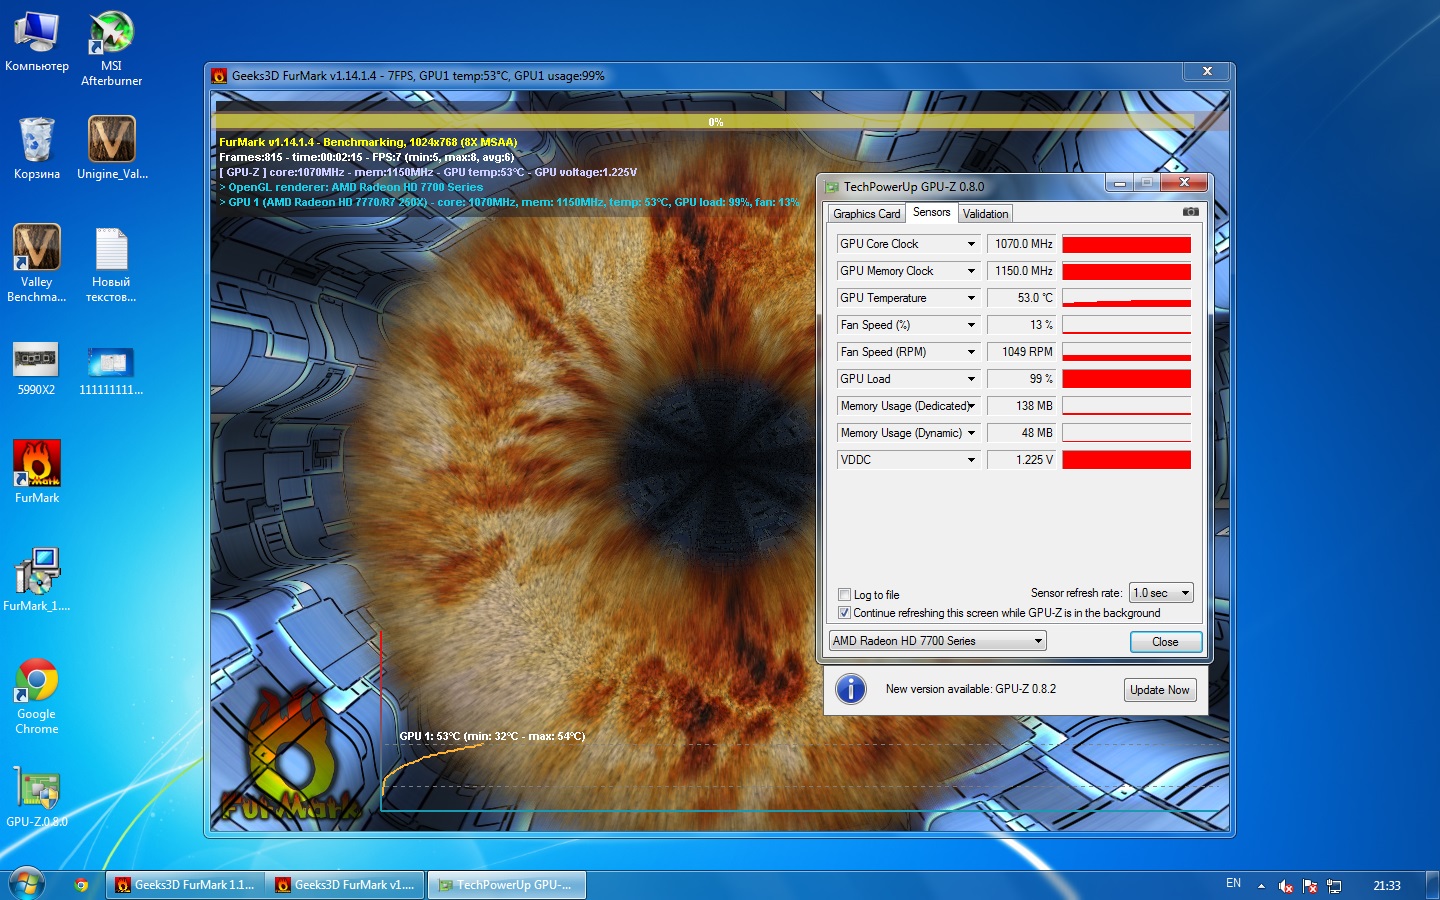Click the muted volume tray icon
Image resolution: width=1440 pixels, height=900 pixels.
coord(1286,886)
